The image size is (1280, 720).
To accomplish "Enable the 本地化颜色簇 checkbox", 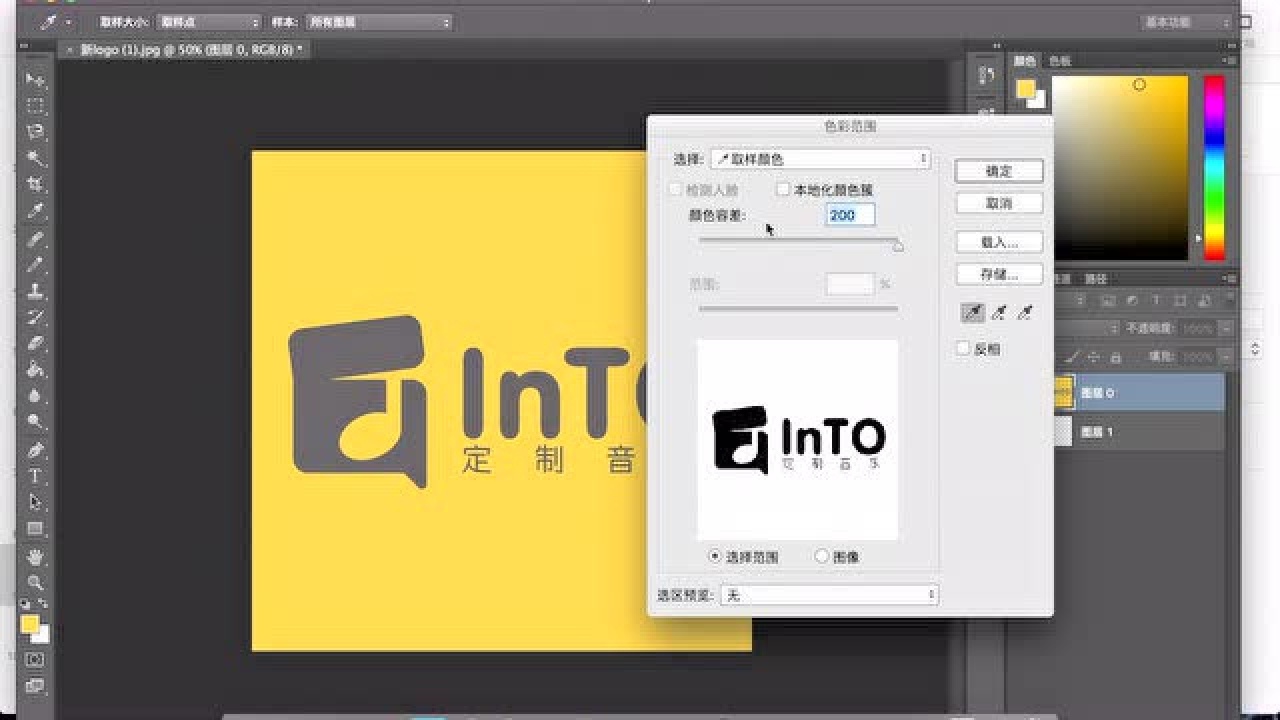I will pyautogui.click(x=784, y=188).
